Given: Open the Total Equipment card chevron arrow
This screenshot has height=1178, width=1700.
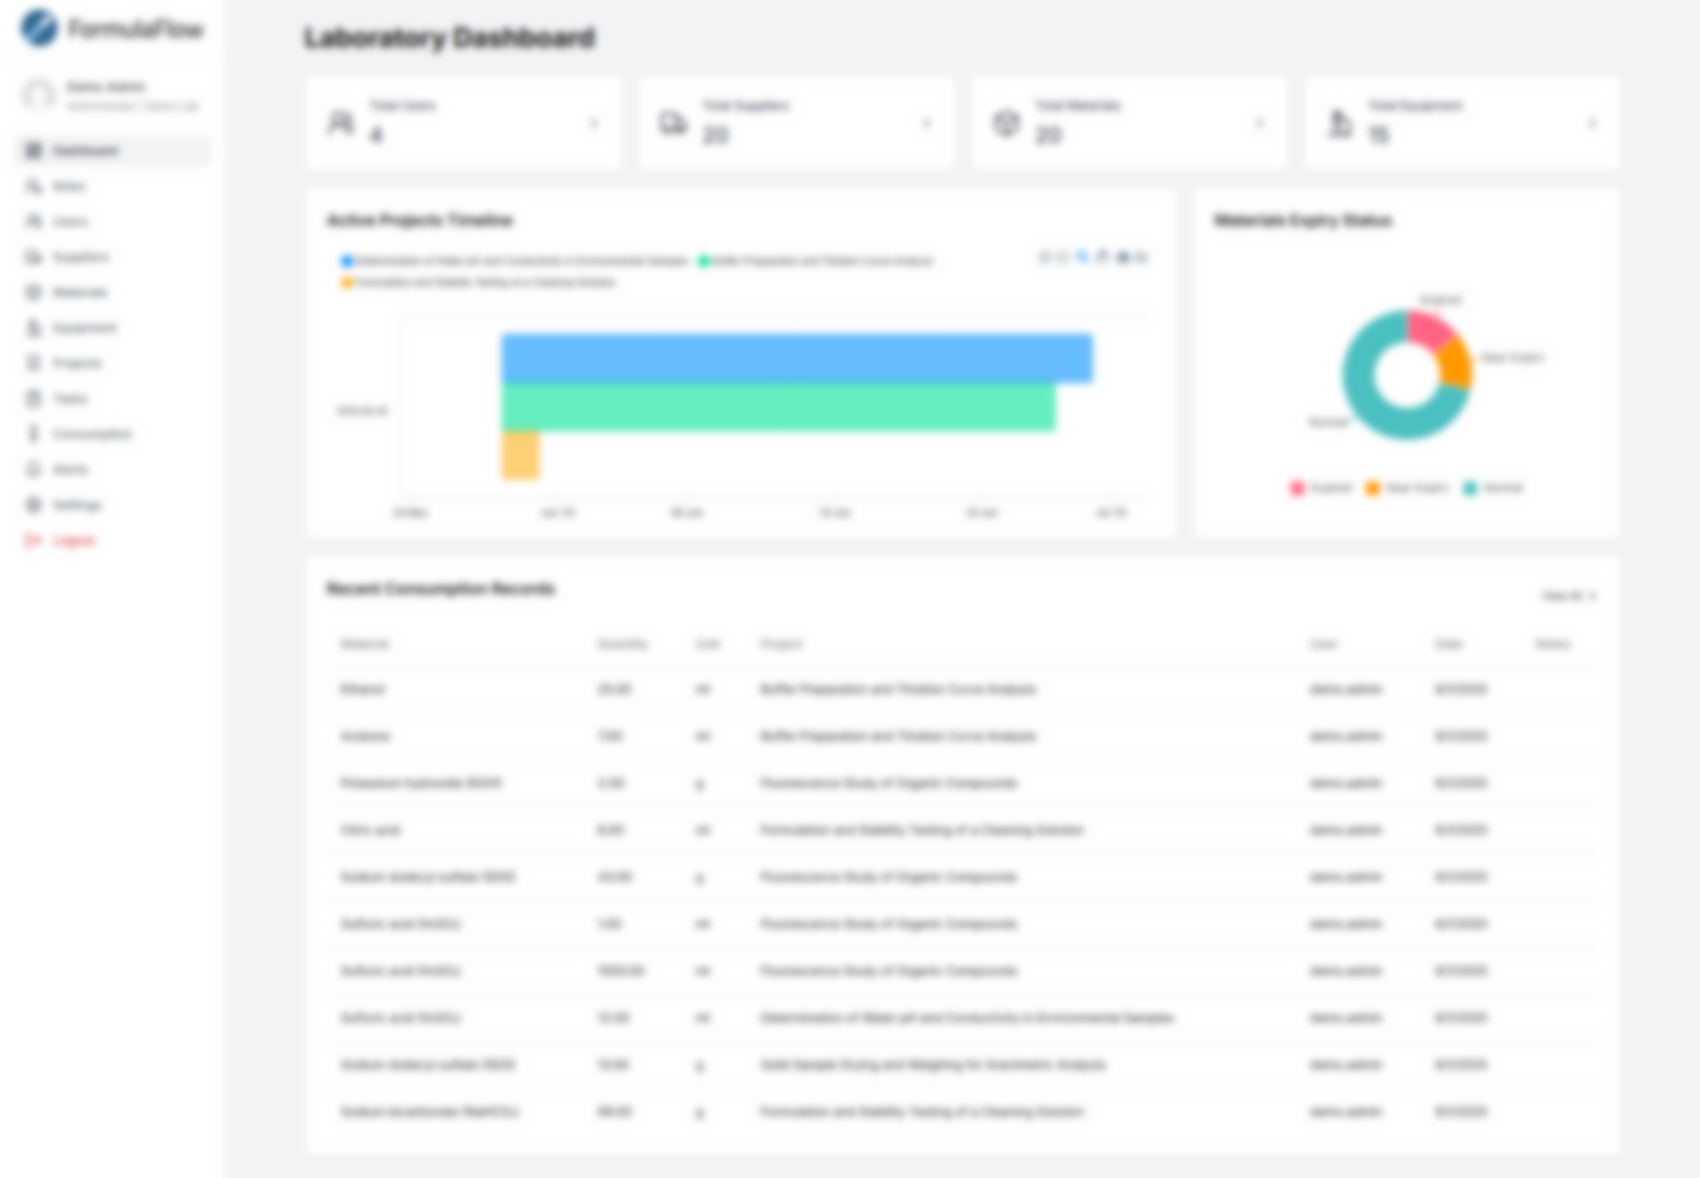Looking at the screenshot, I should point(1593,124).
